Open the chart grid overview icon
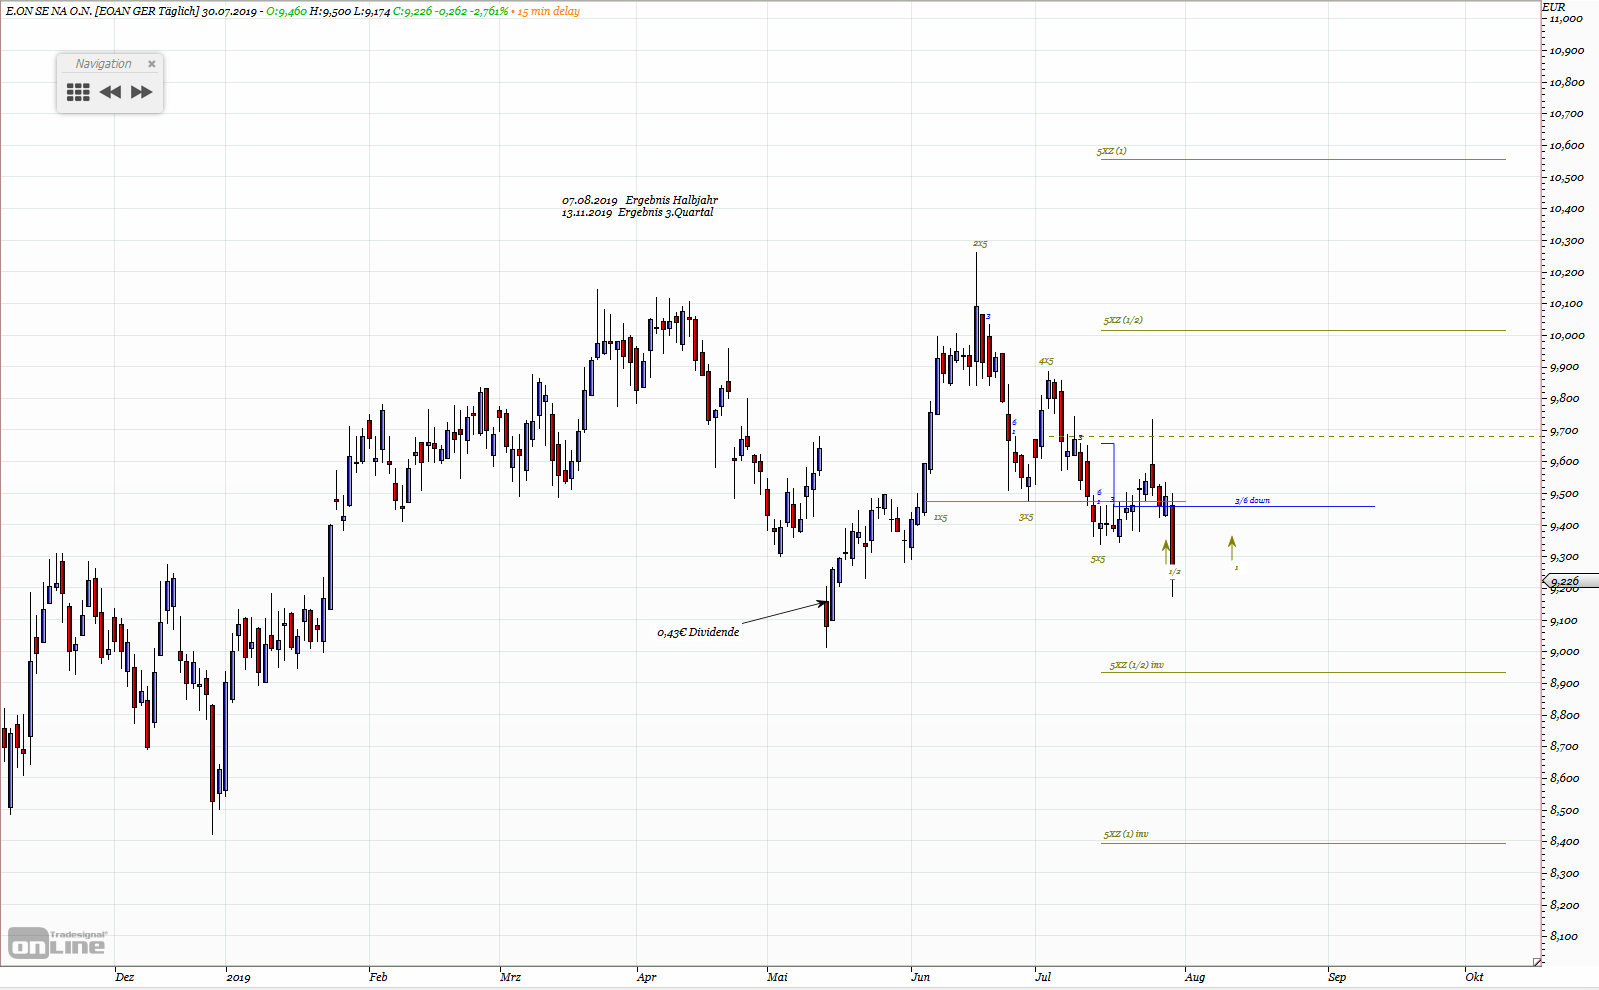The height and width of the screenshot is (990, 1599). click(x=78, y=92)
